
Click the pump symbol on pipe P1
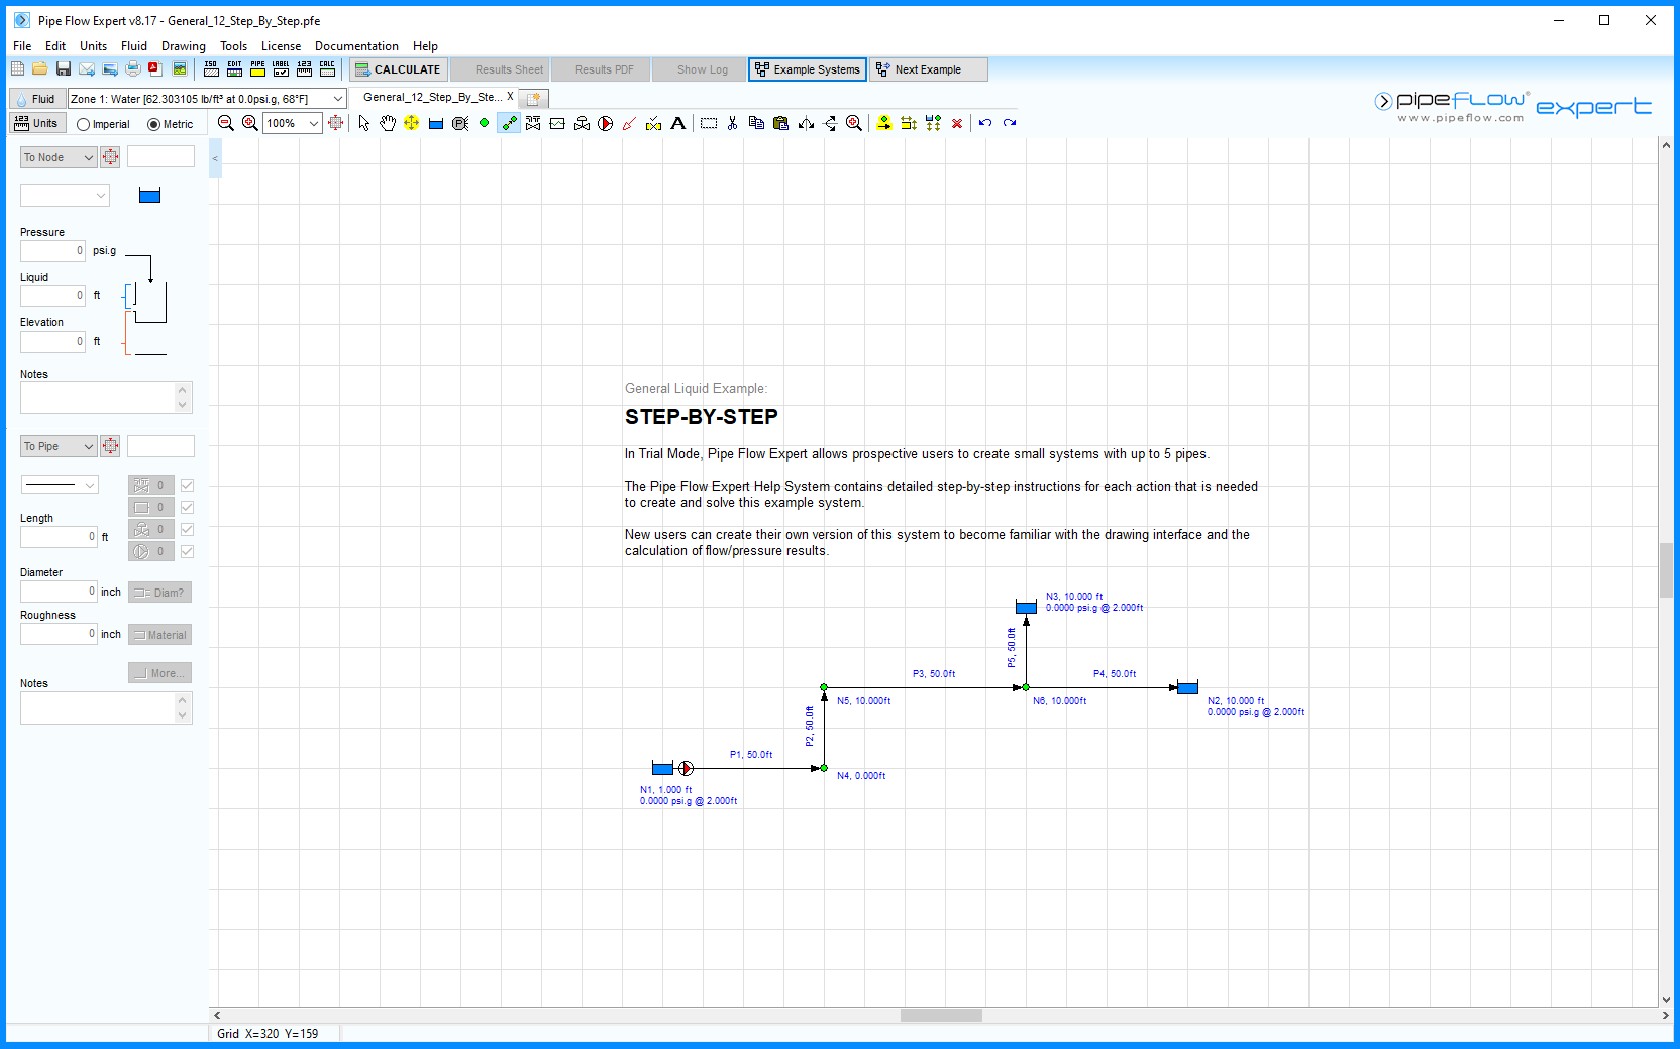click(x=686, y=768)
